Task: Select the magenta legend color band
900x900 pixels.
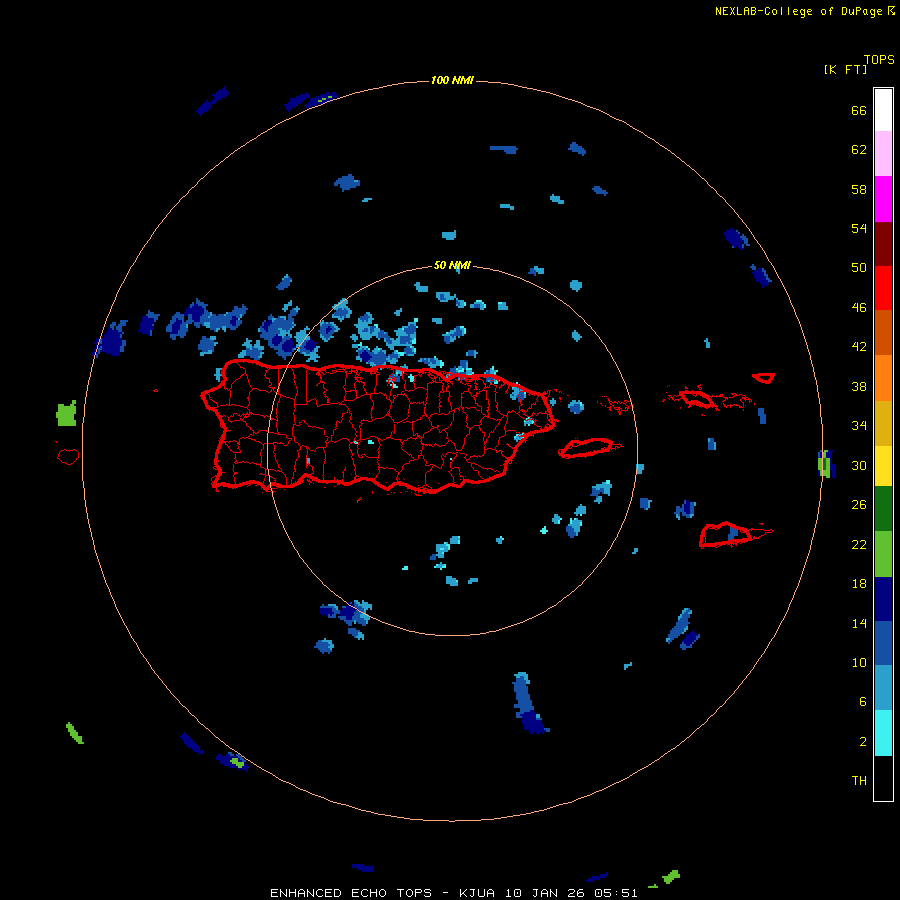Action: 883,199
